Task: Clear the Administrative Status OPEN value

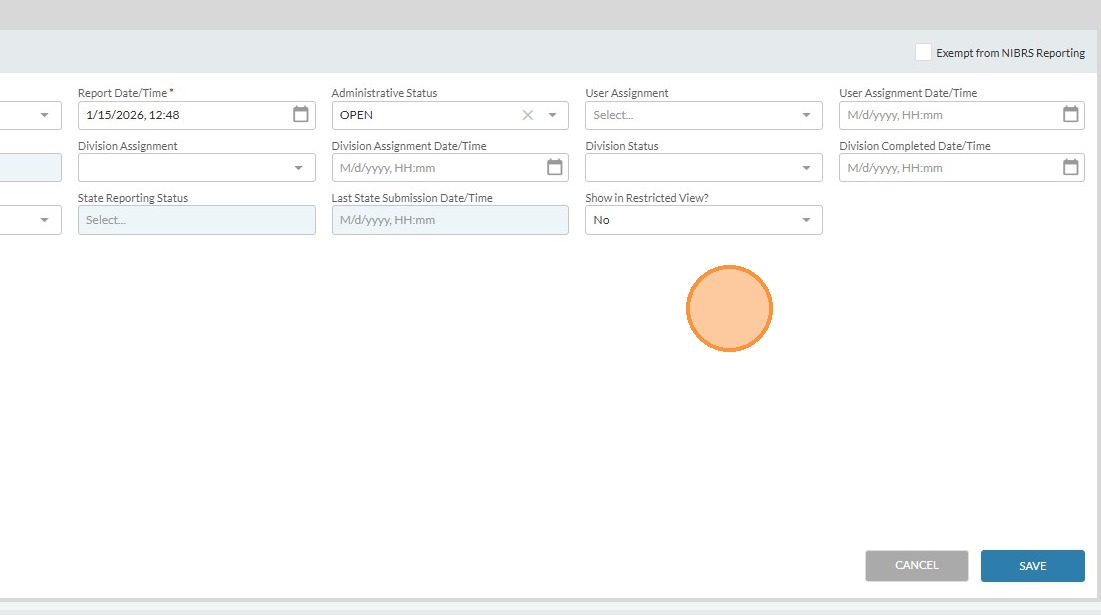Action: click(528, 115)
